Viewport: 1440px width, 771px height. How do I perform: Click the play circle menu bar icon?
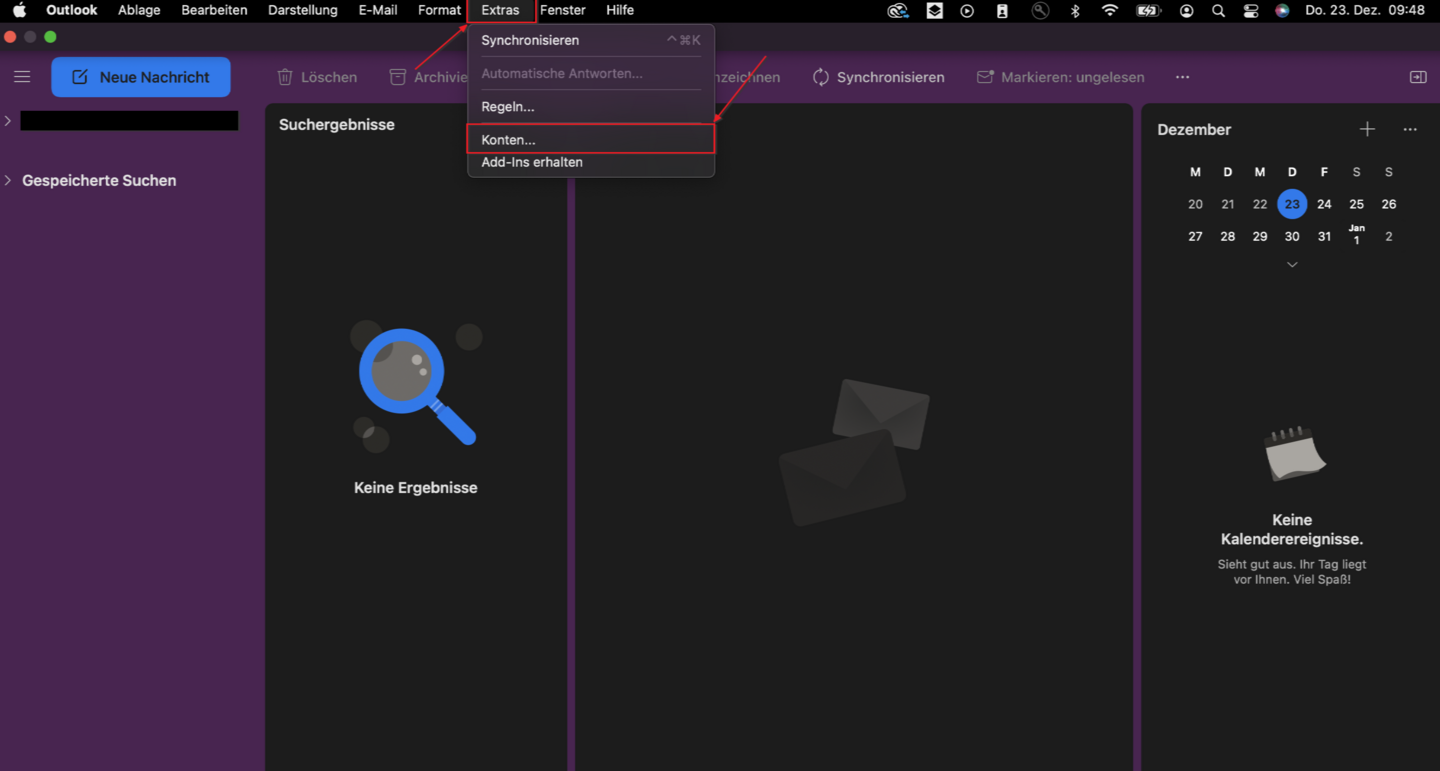(967, 10)
